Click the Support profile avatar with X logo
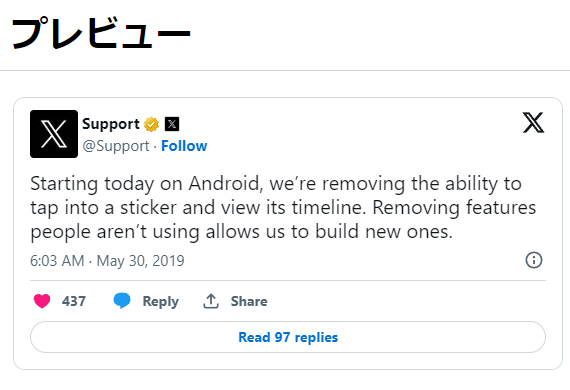Screen dimensions: 570x390 (x=54, y=134)
